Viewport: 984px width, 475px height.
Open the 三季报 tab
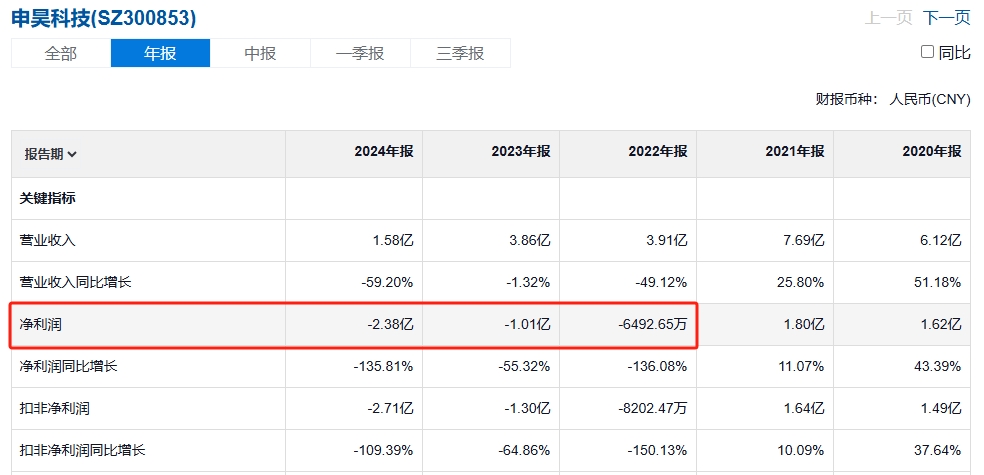[460, 53]
